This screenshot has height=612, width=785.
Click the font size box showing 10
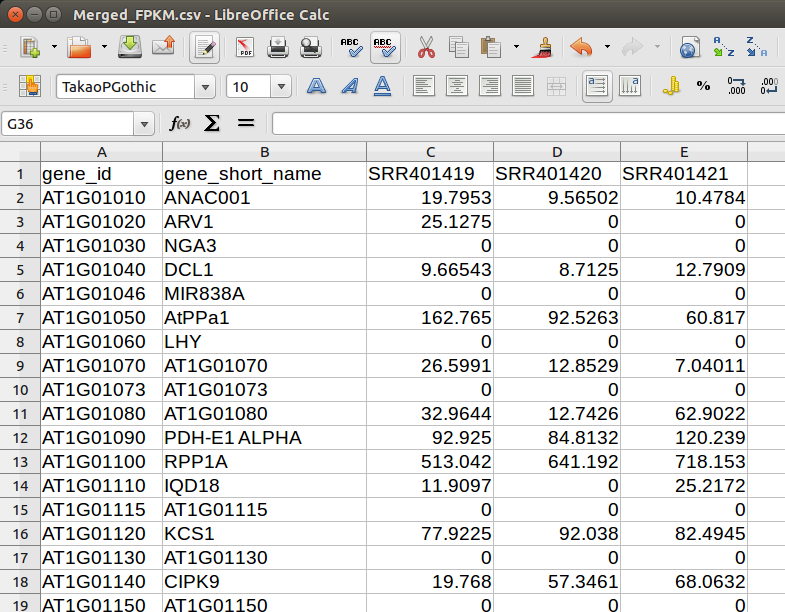[249, 87]
